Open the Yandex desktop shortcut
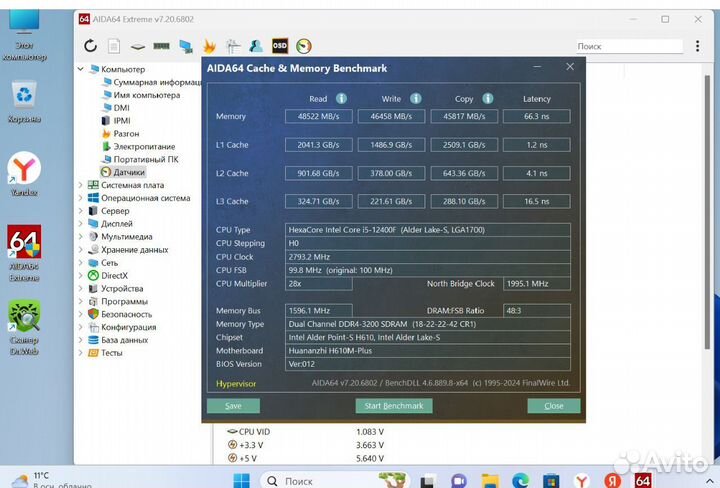This screenshot has height=488, width=720. [x=24, y=174]
